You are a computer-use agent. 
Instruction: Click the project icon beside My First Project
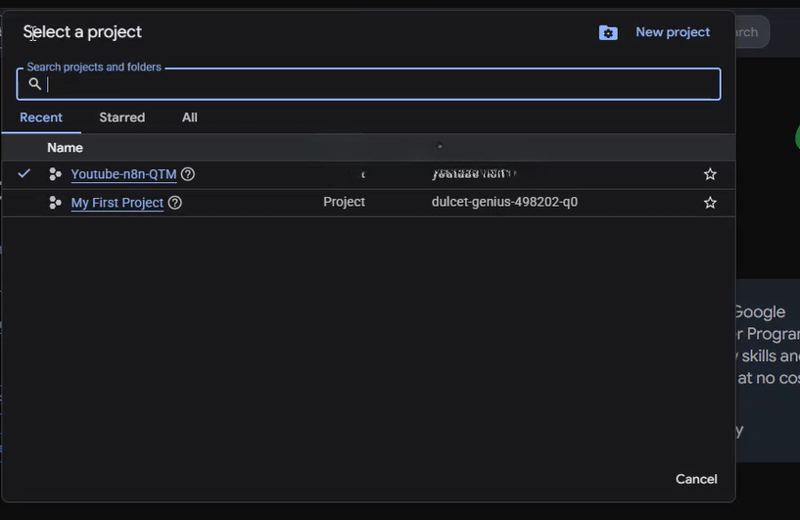55,203
